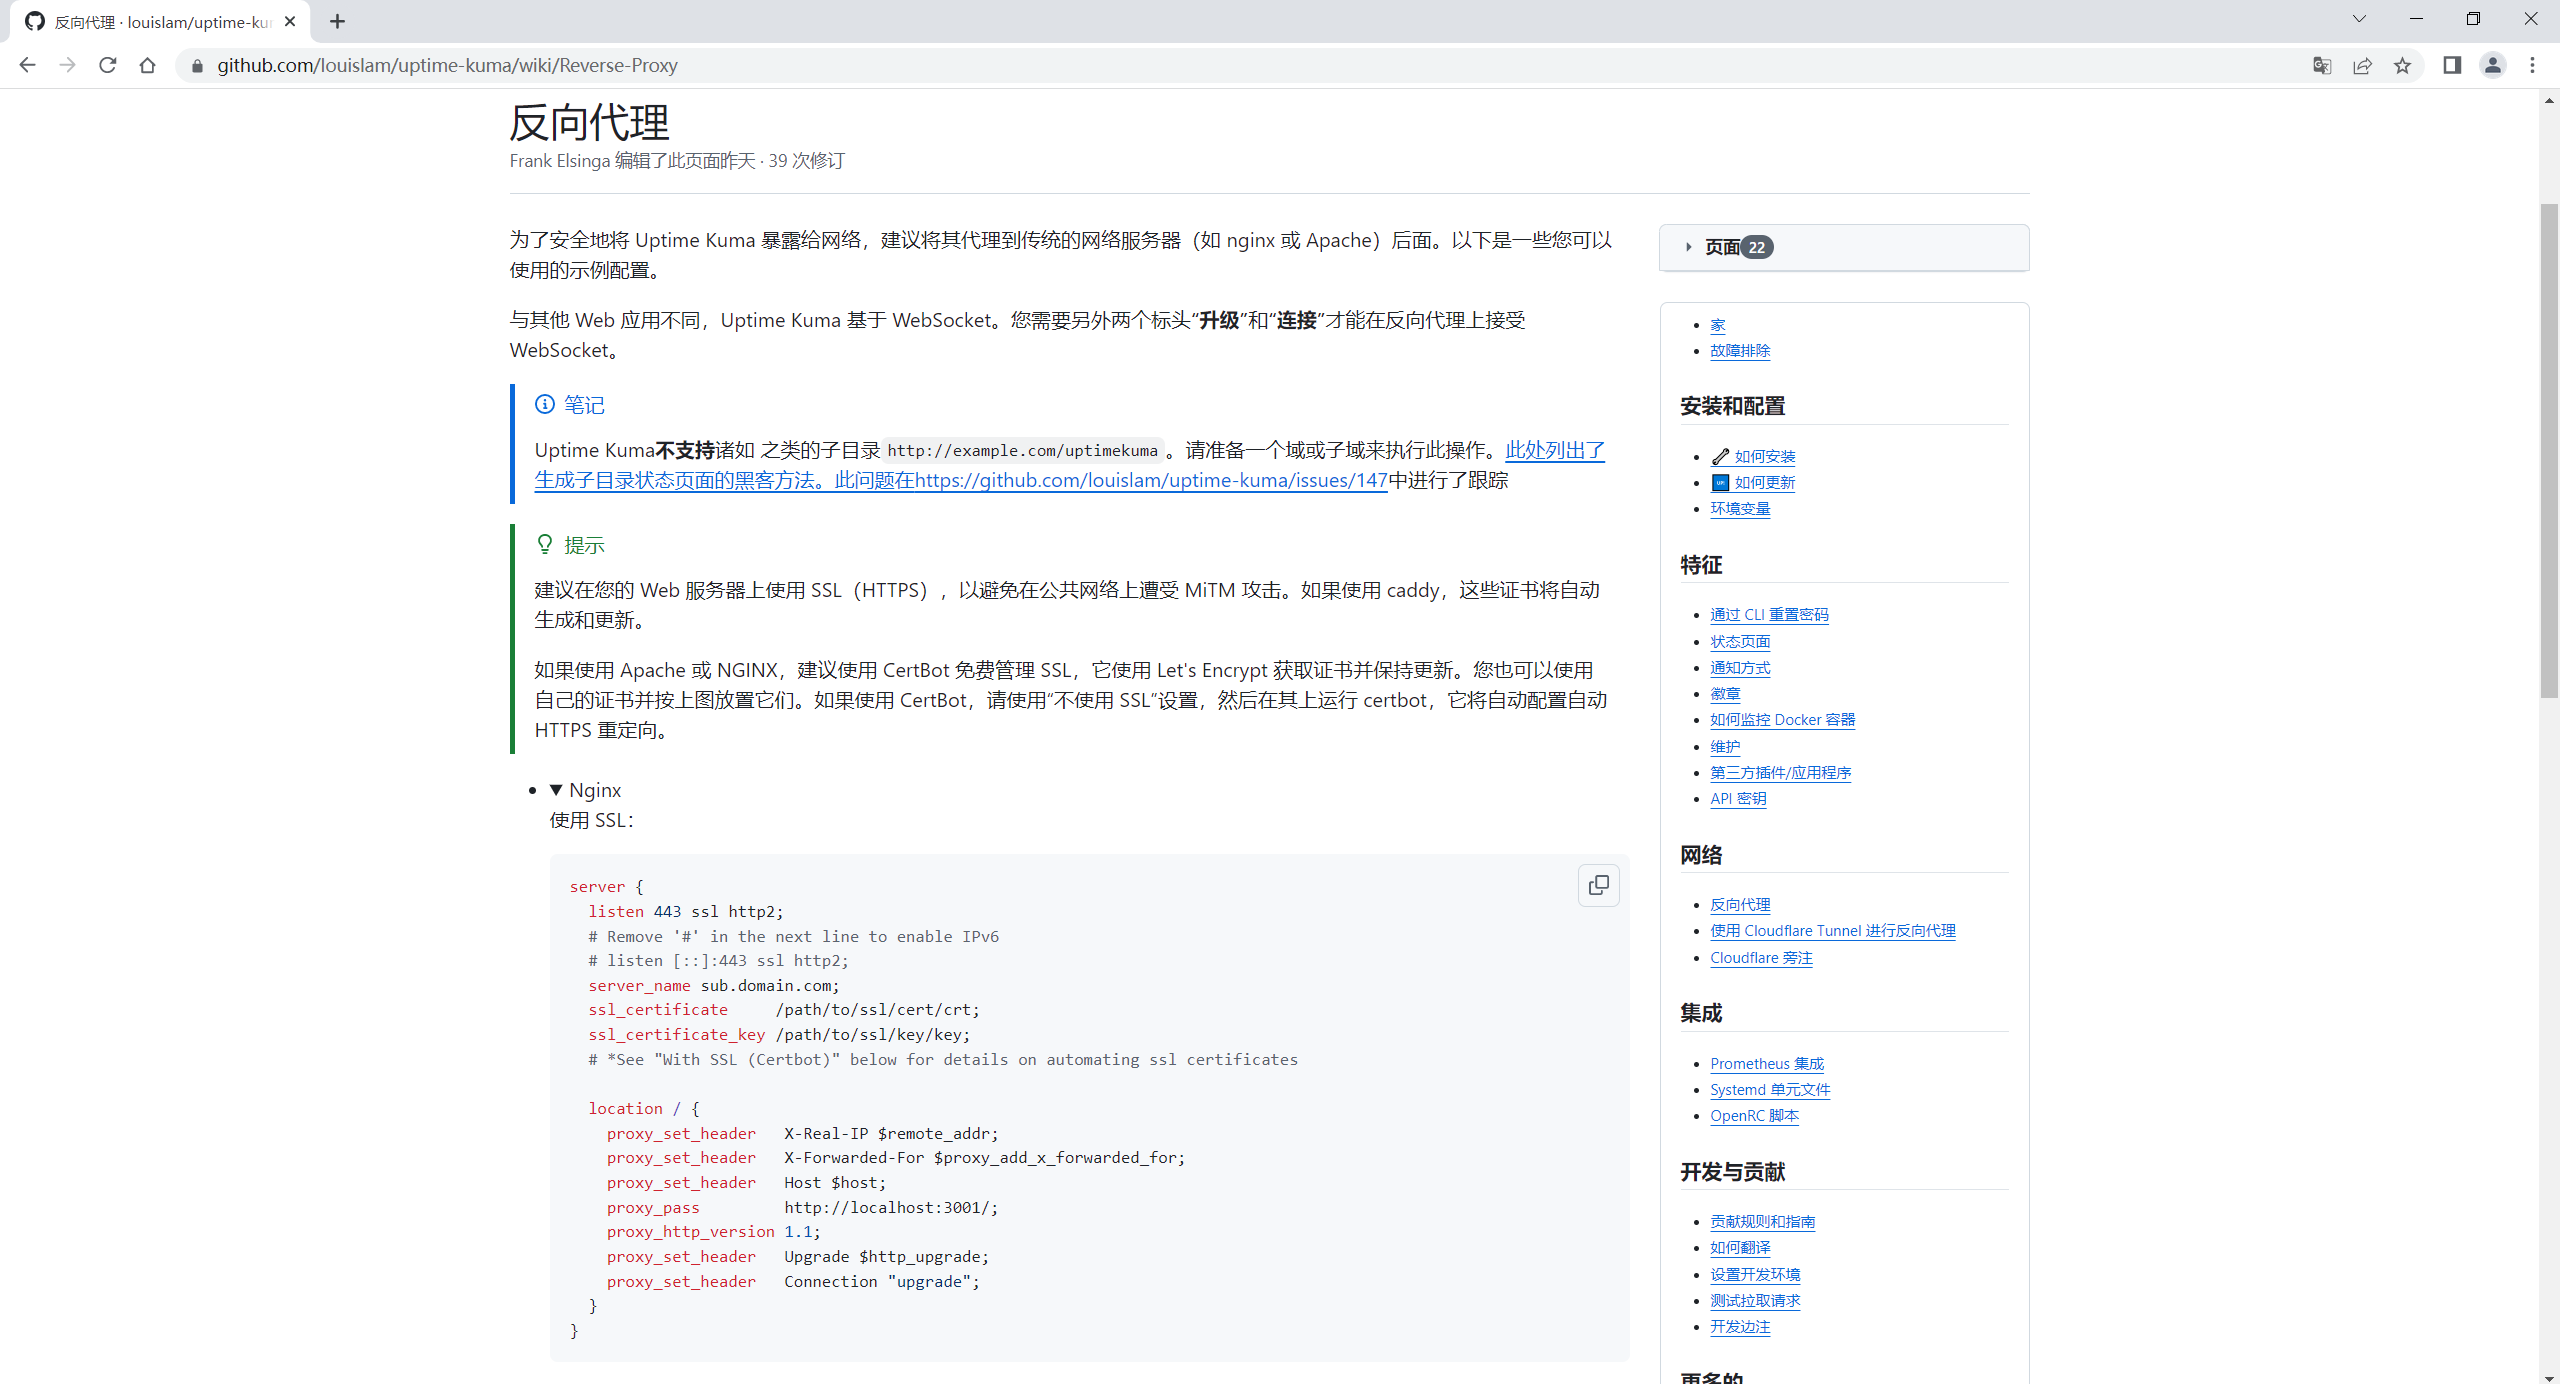Open 贡献规则和指南 page

(1762, 1222)
